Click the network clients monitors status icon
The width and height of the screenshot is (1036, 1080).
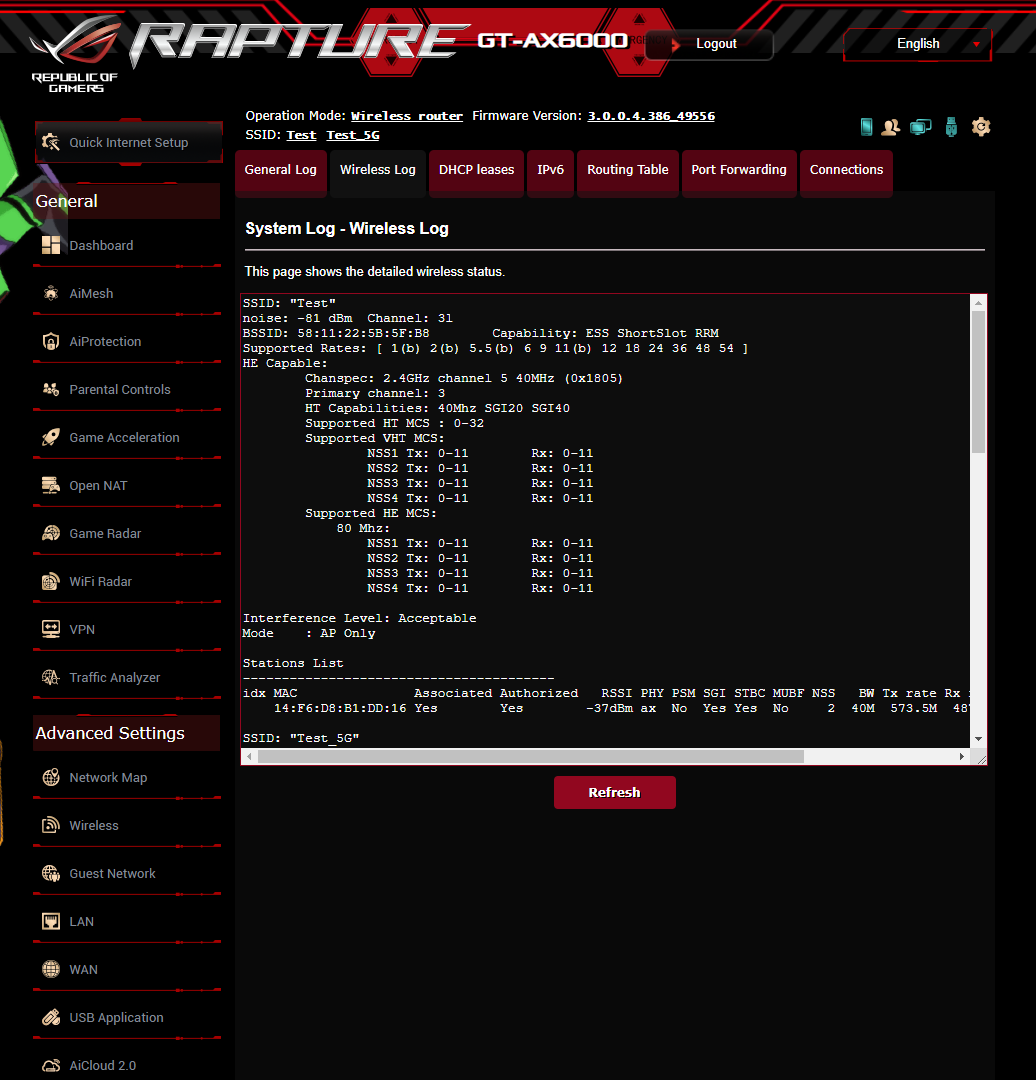tap(920, 127)
